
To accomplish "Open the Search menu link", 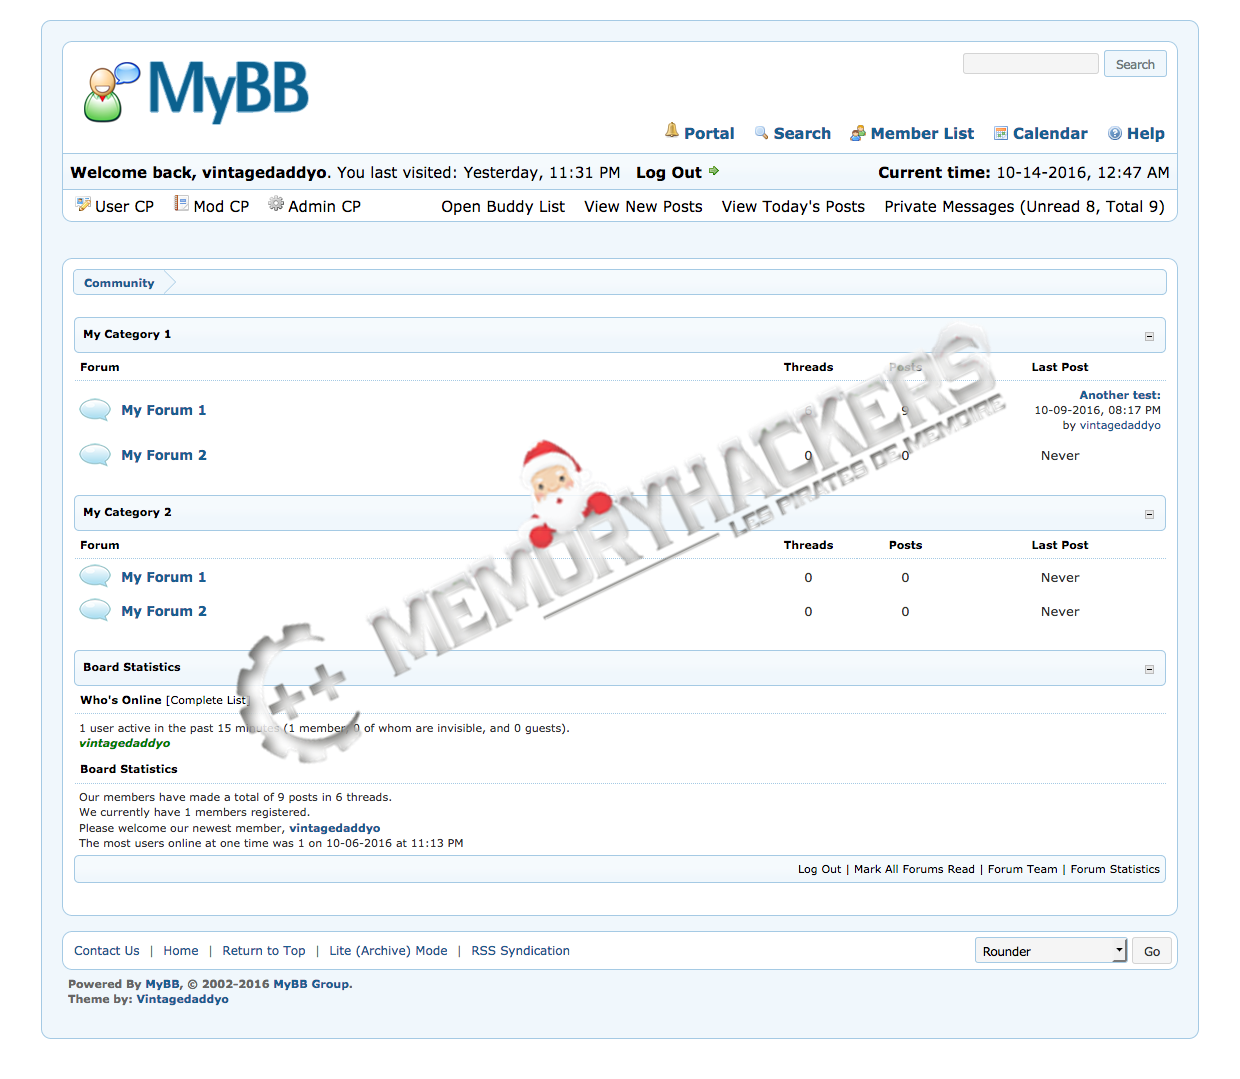I will 802,133.
